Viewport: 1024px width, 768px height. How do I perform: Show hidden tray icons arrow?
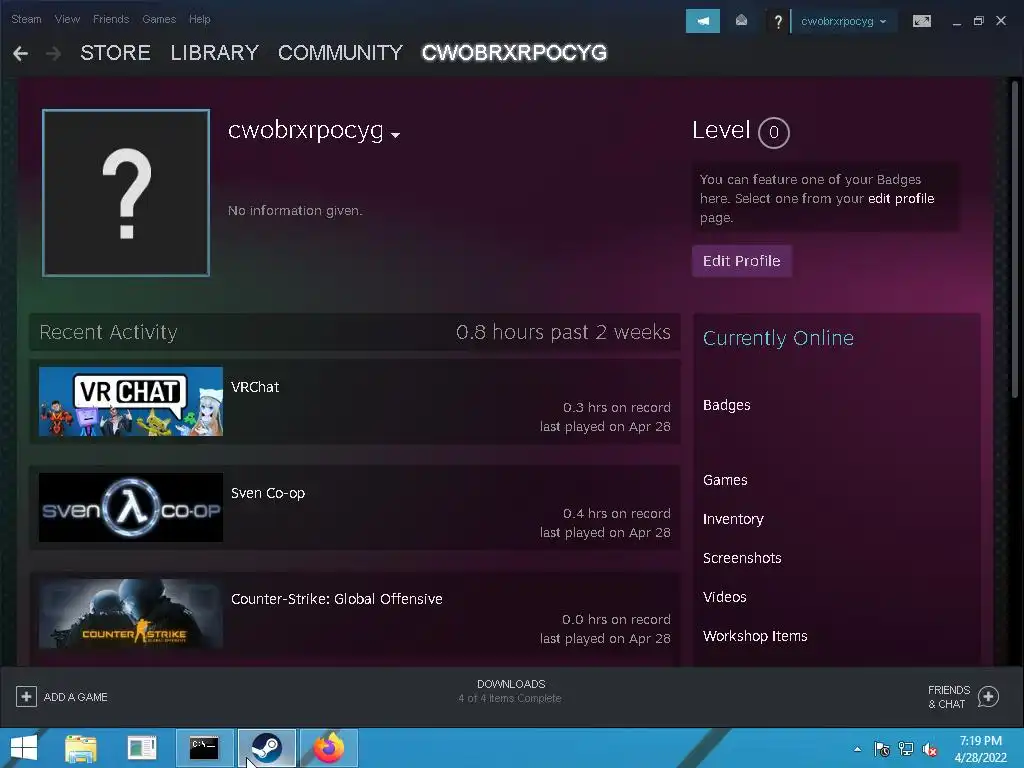coord(857,749)
